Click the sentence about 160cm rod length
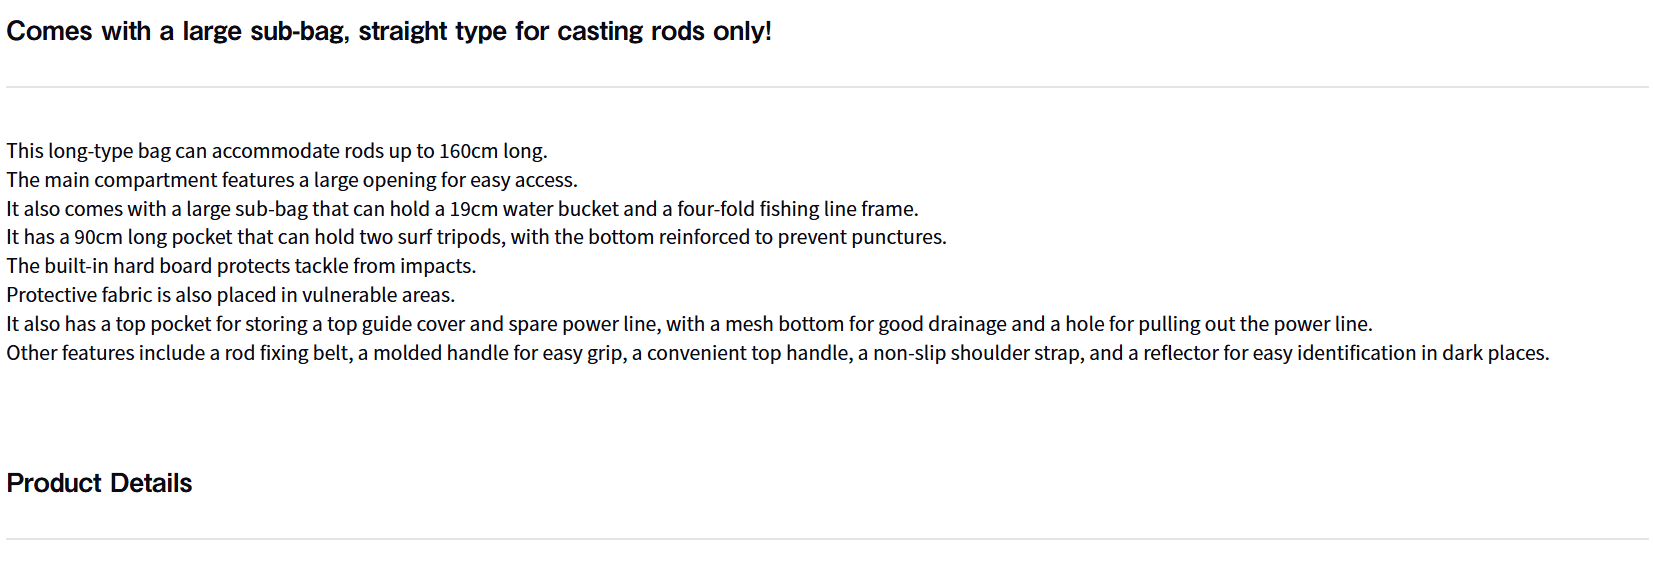The image size is (1653, 568). click(276, 151)
